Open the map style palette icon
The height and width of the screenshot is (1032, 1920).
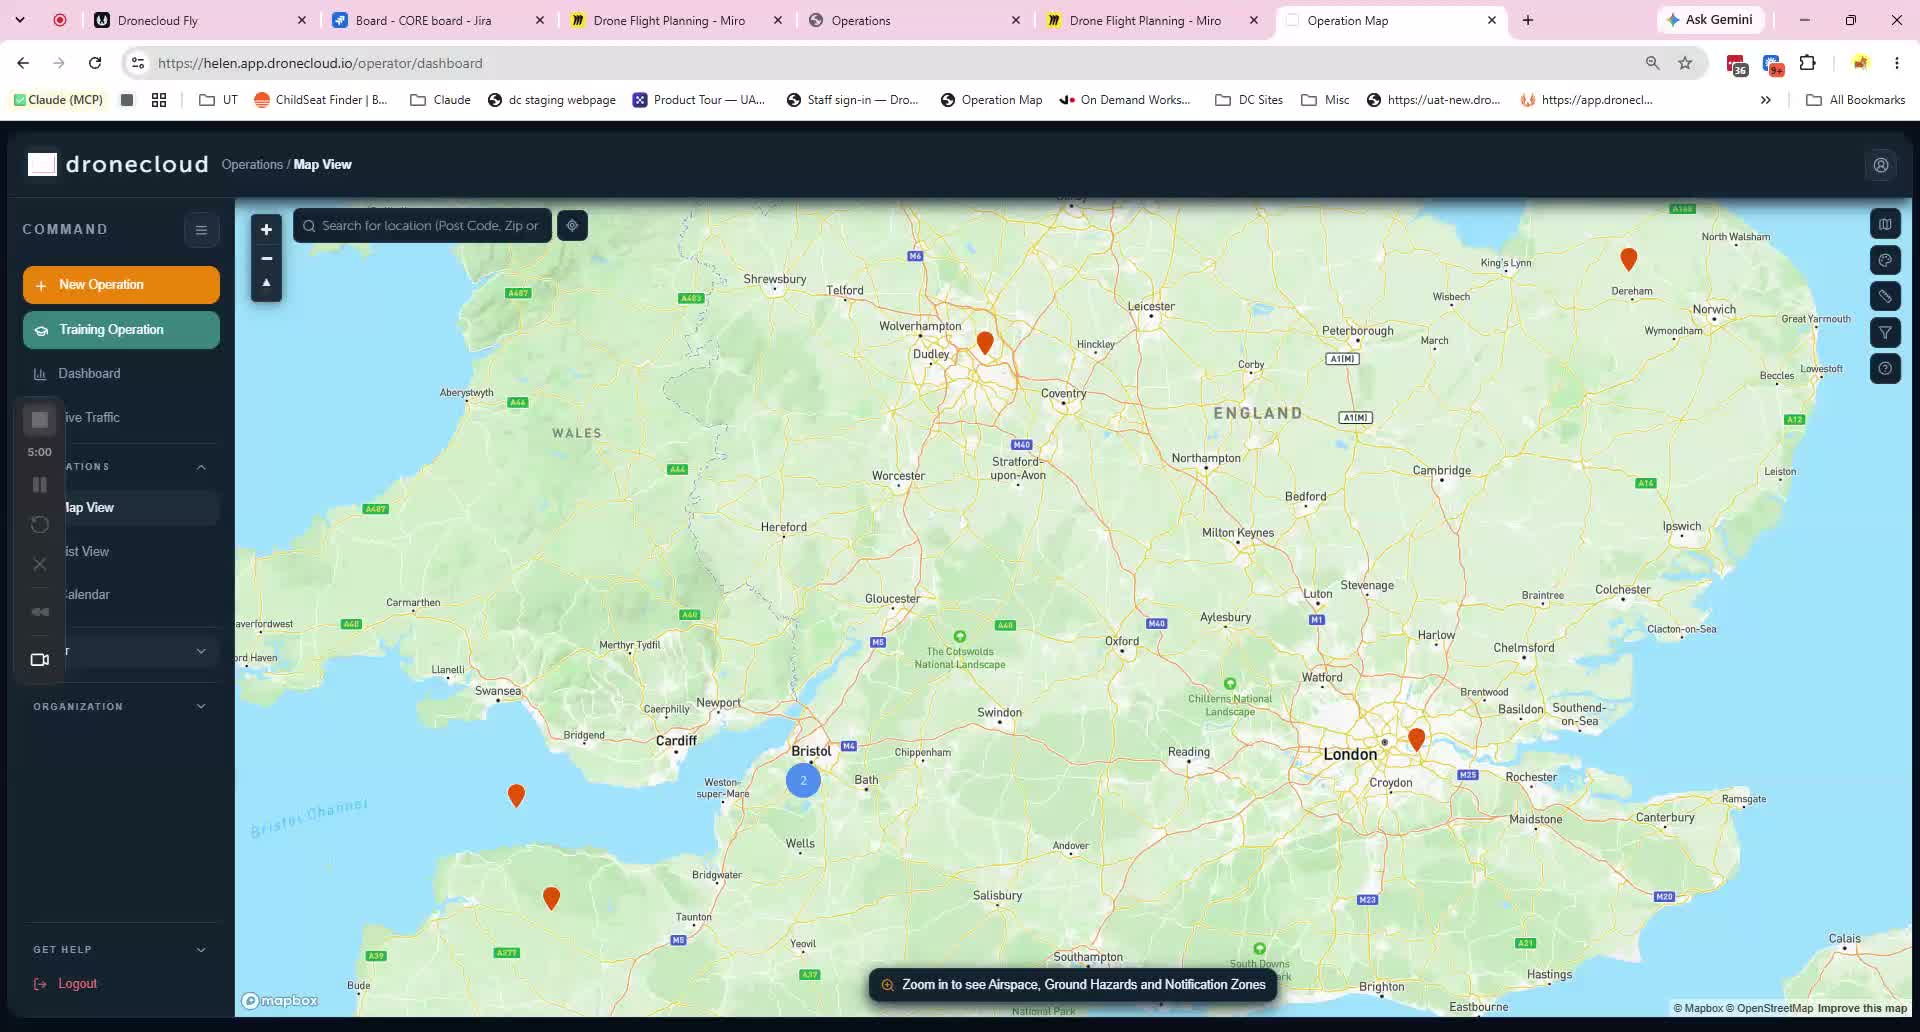pyautogui.click(x=1885, y=260)
